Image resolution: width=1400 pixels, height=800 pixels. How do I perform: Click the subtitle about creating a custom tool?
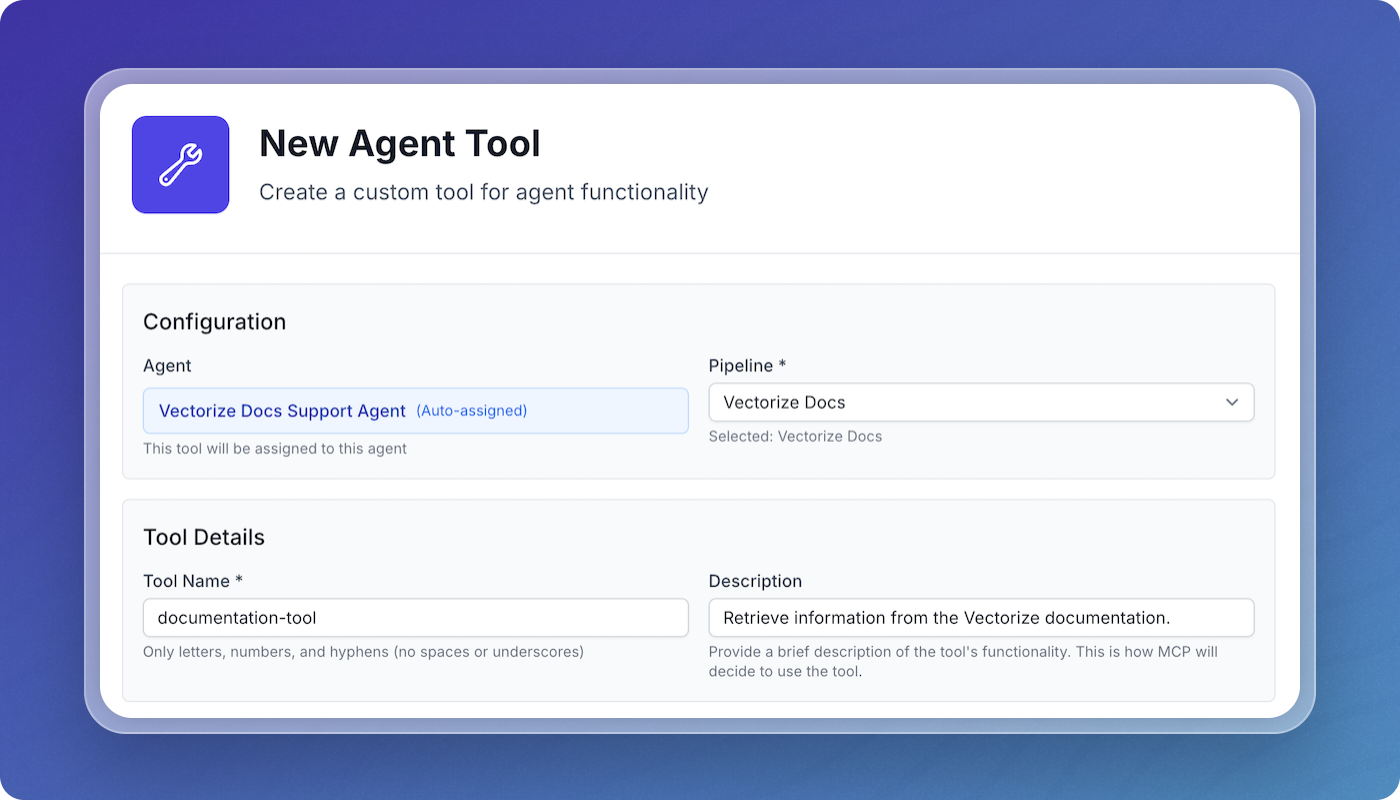pyautogui.click(x=483, y=192)
